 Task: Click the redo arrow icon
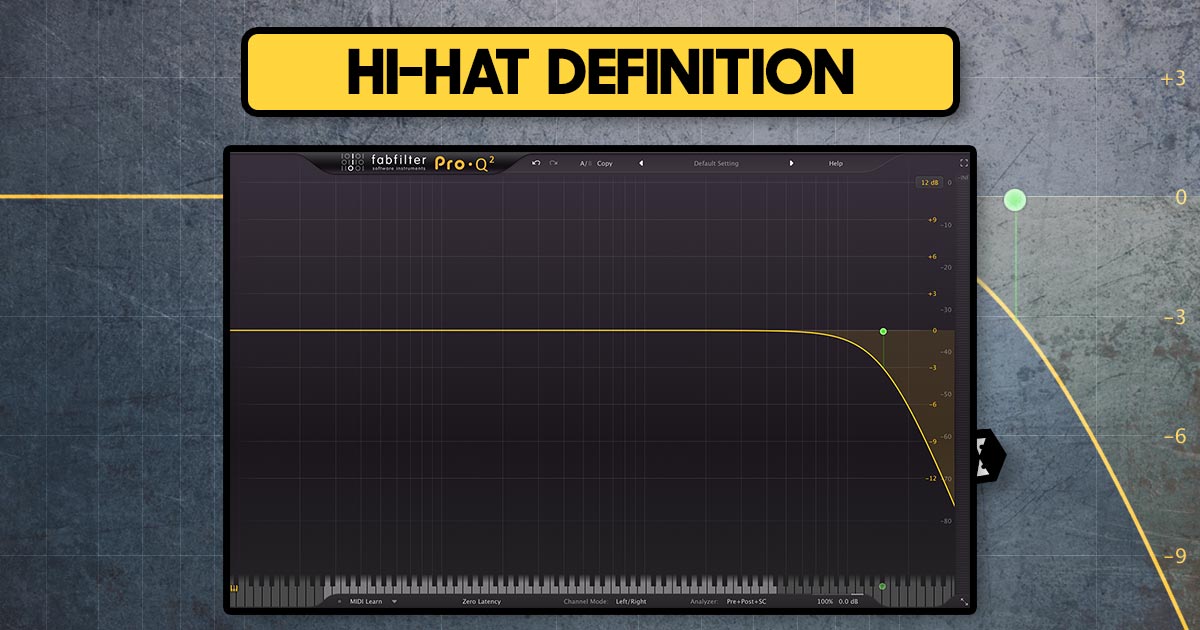(x=552, y=163)
